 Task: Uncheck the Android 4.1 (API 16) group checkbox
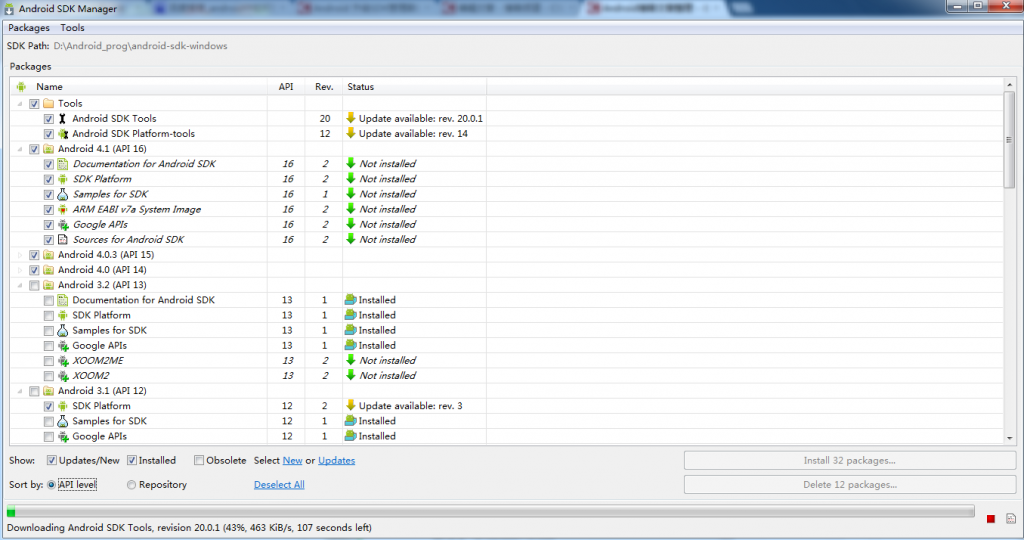[x=35, y=149]
